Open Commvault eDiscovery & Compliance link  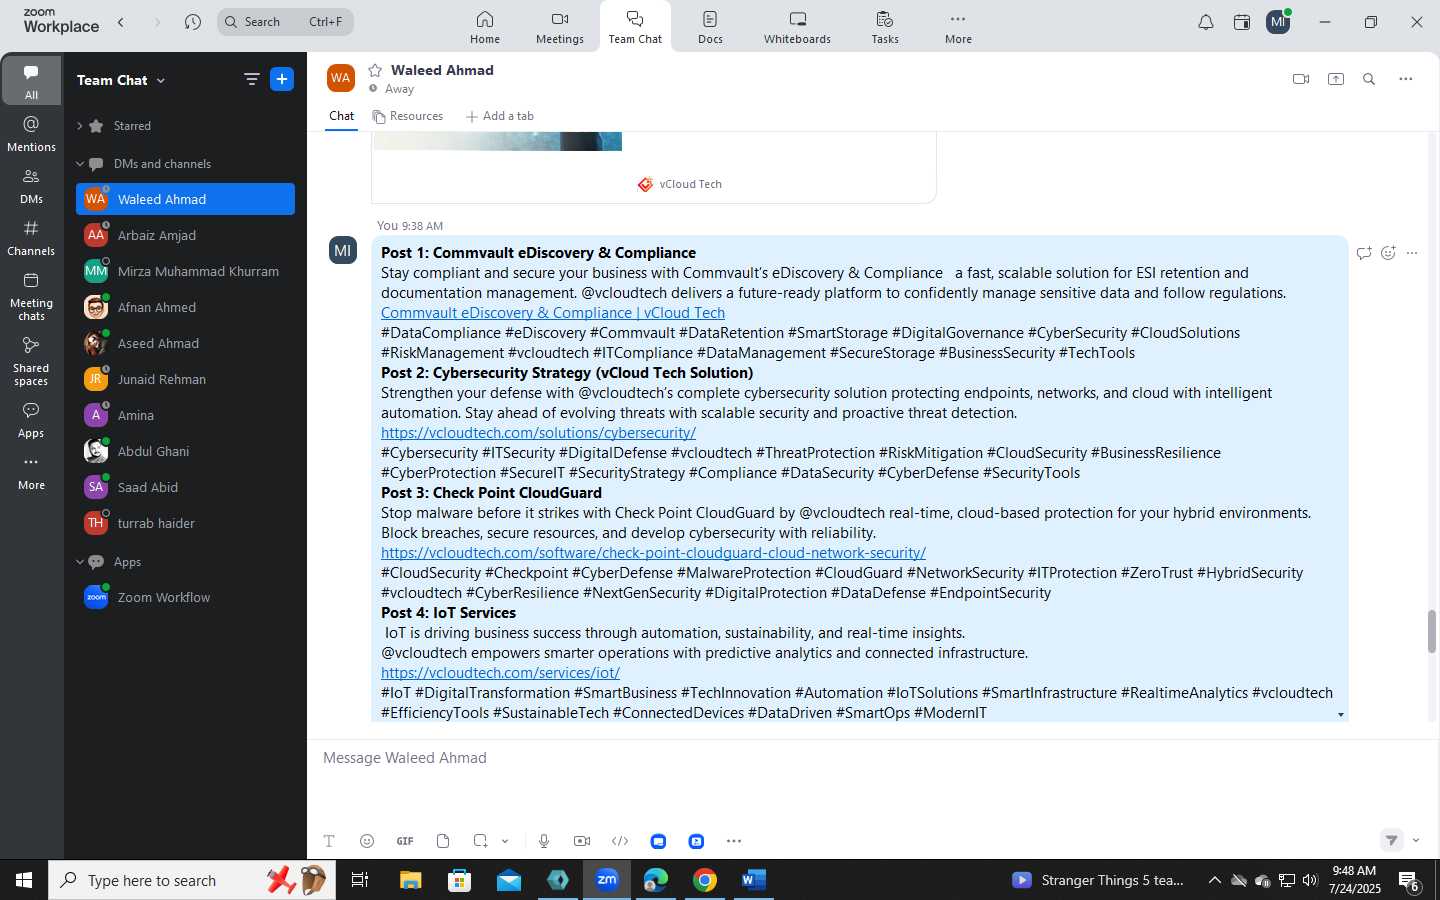pyautogui.click(x=553, y=313)
